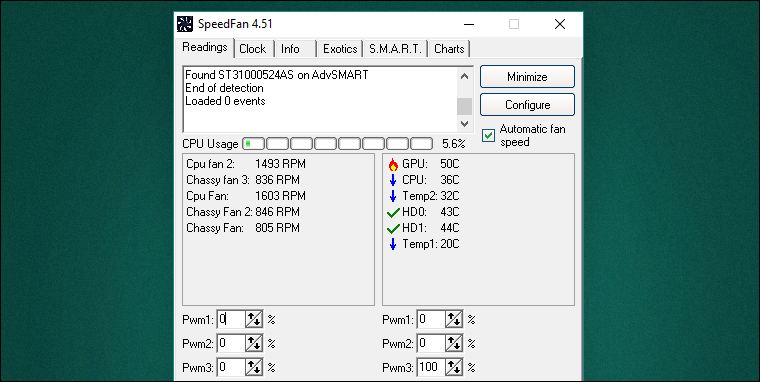Click the GPU 50C temperature value
The height and width of the screenshot is (382, 760).
[x=450, y=164]
